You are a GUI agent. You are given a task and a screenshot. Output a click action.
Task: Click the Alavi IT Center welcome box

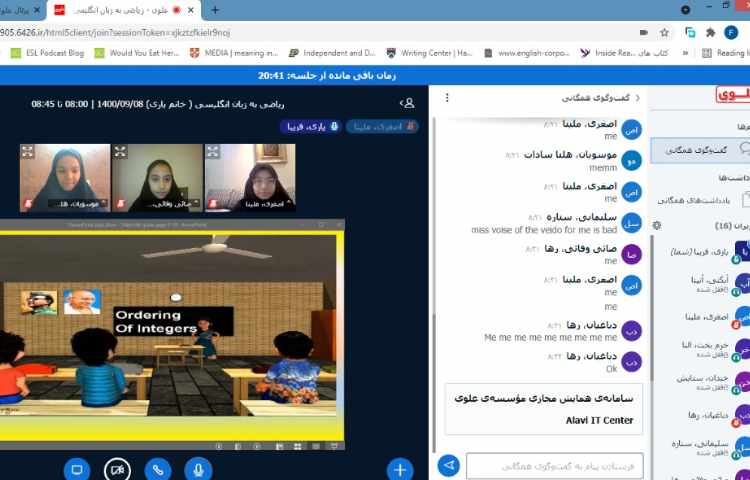click(x=543, y=409)
